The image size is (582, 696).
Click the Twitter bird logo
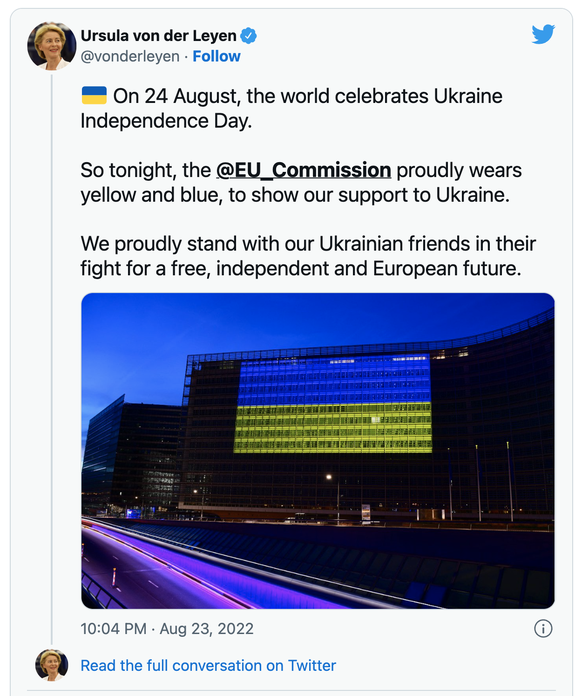coord(543,34)
